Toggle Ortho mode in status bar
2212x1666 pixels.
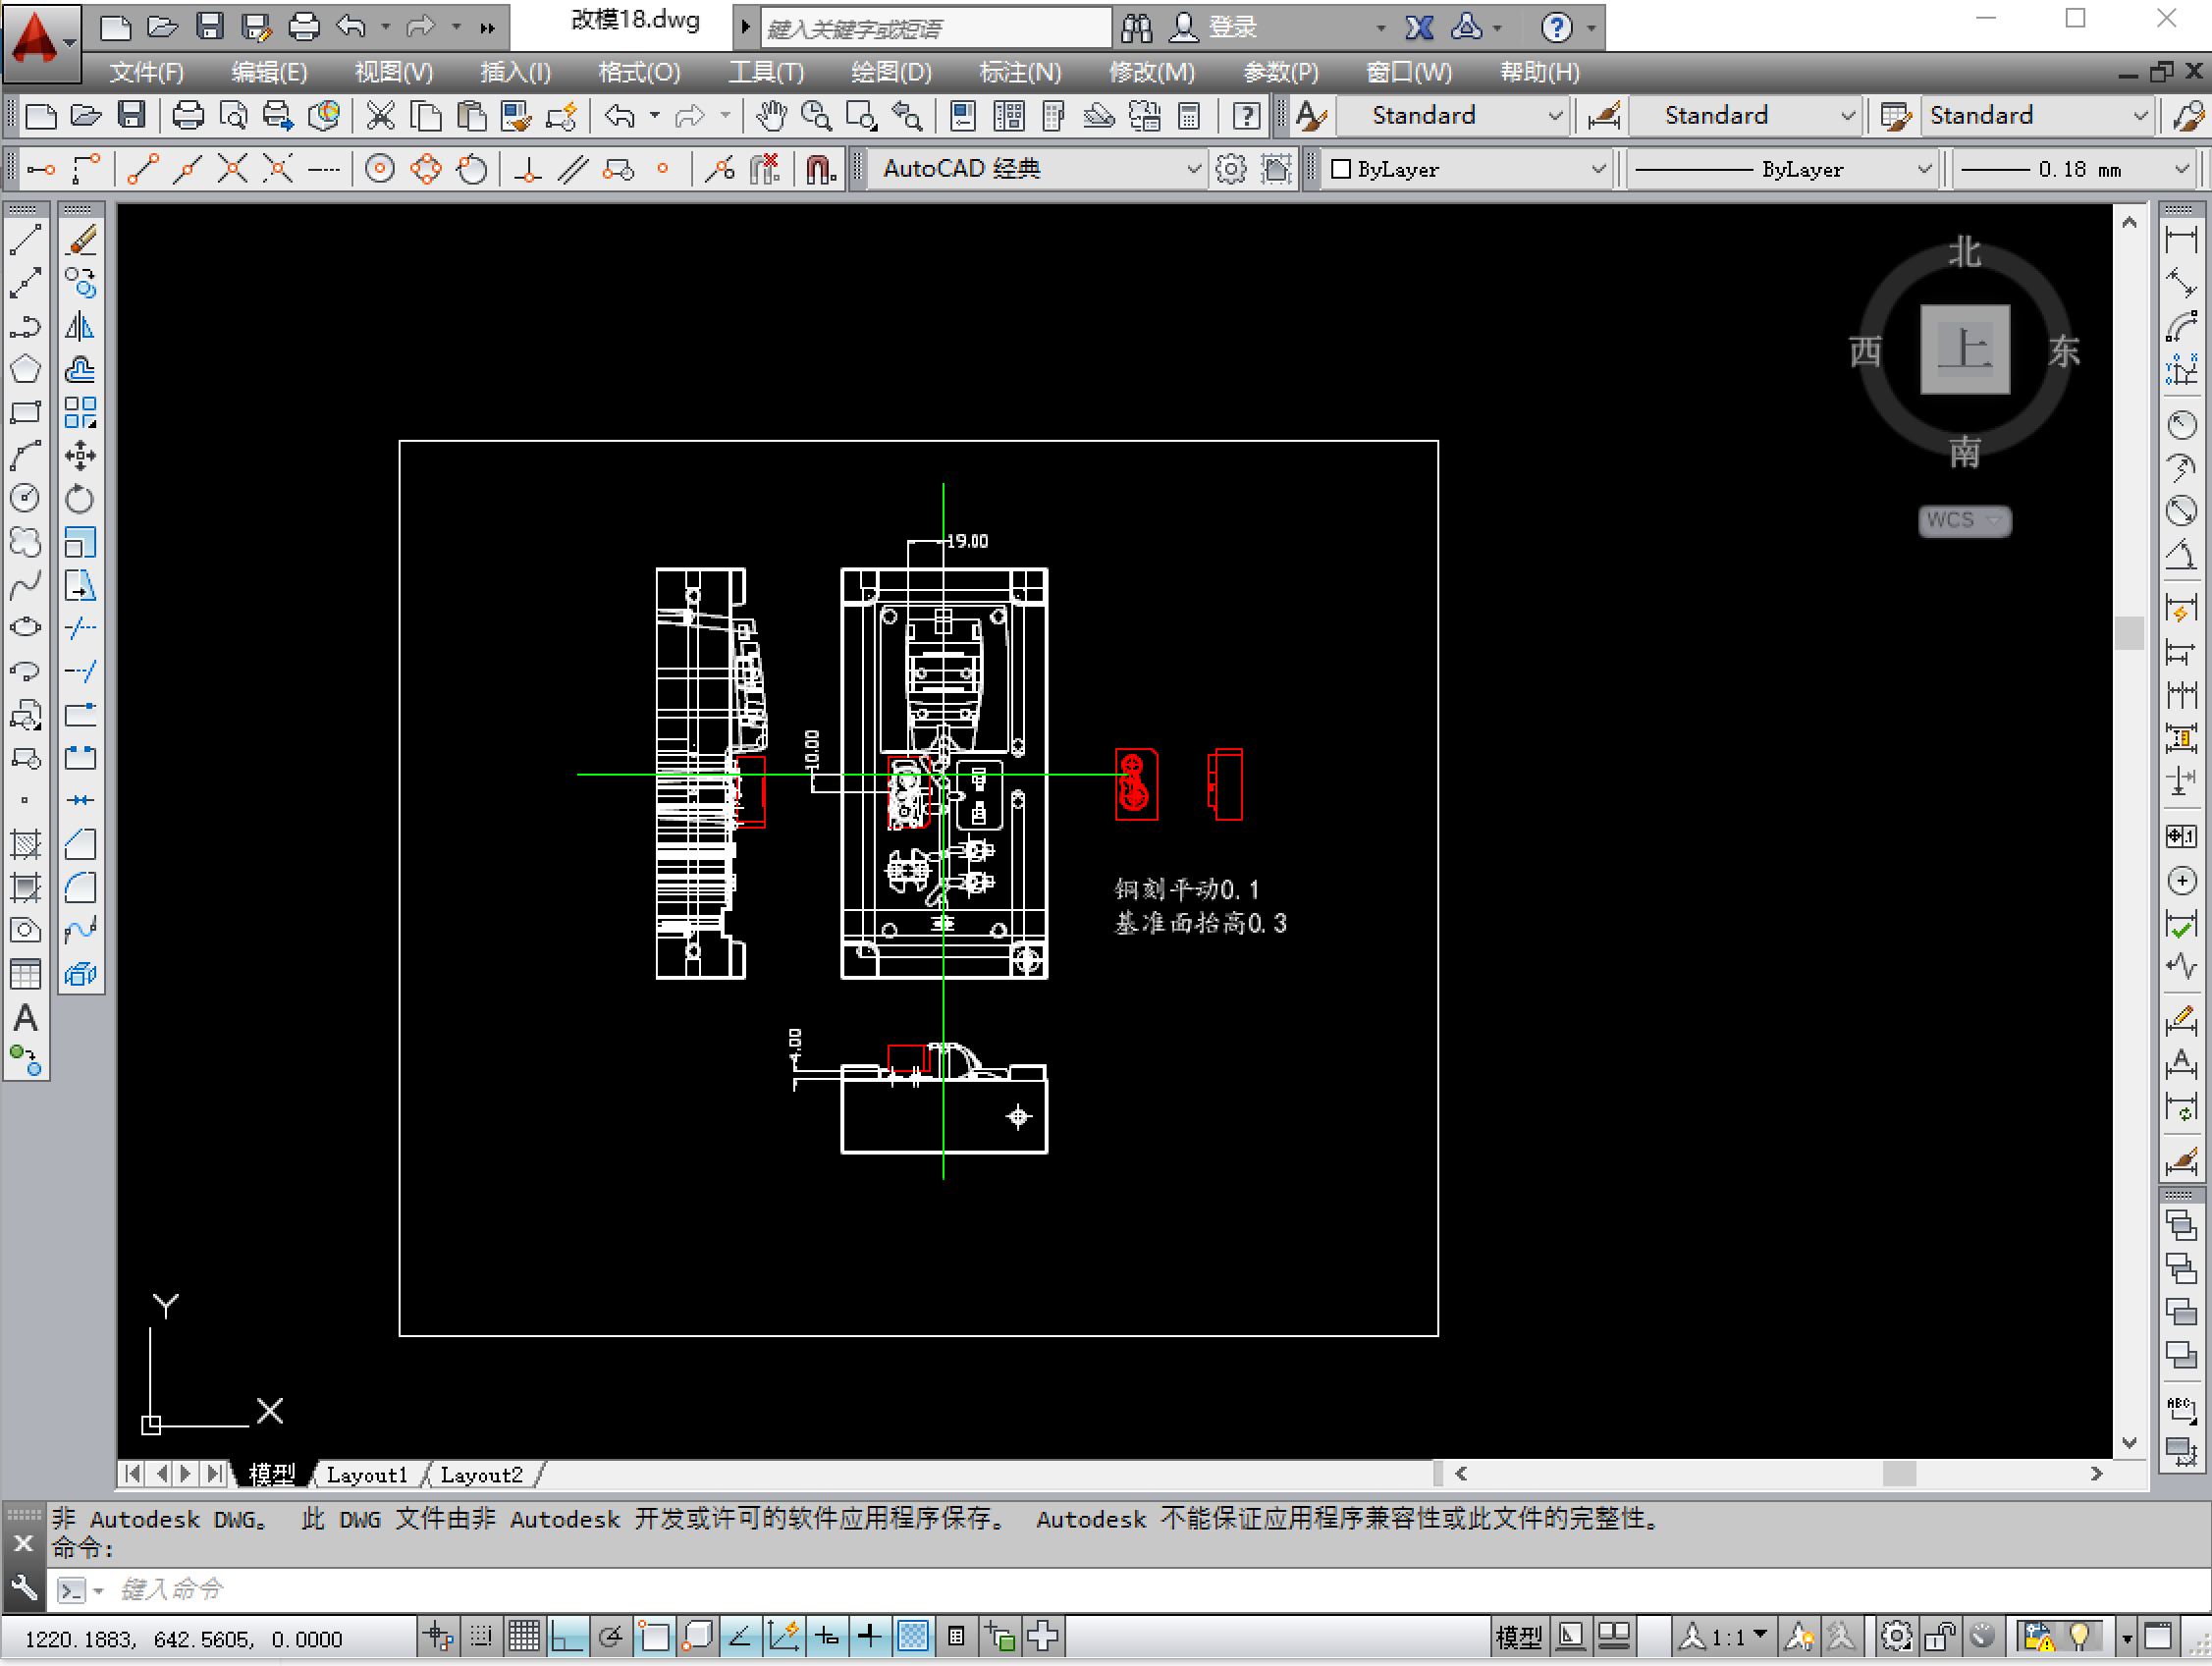pos(567,1637)
